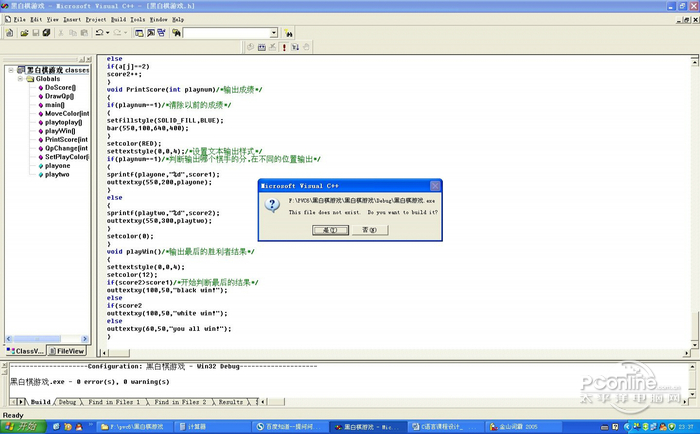Click 是 (Yes) to build the file
The height and width of the screenshot is (434, 700).
pyautogui.click(x=327, y=229)
